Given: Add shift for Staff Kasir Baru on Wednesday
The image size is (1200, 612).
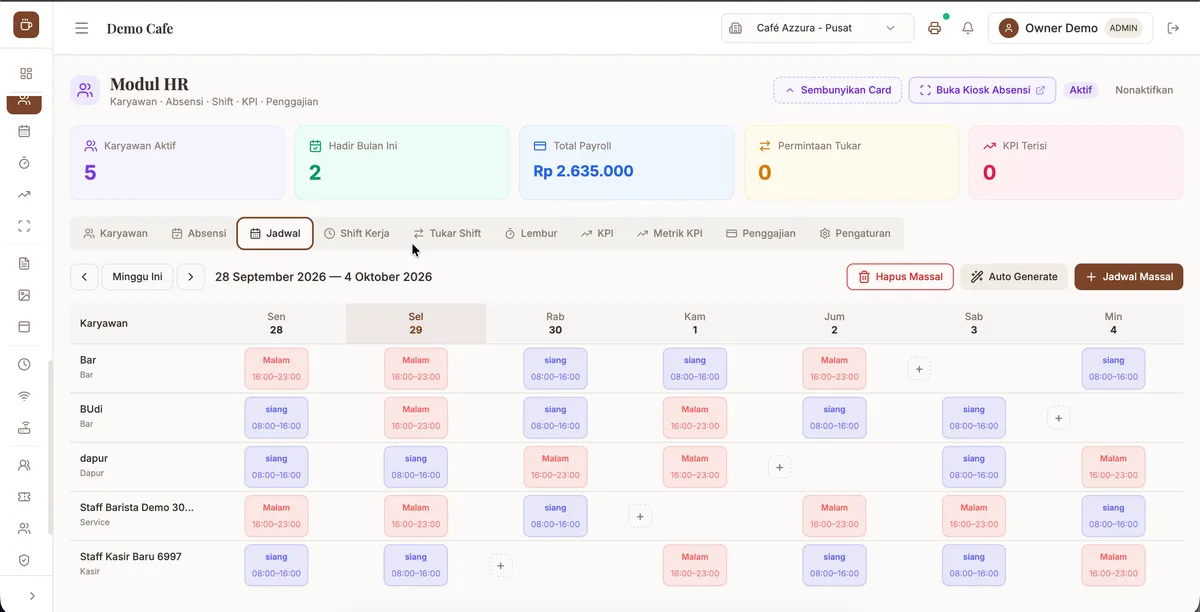Looking at the screenshot, I should 501,566.
